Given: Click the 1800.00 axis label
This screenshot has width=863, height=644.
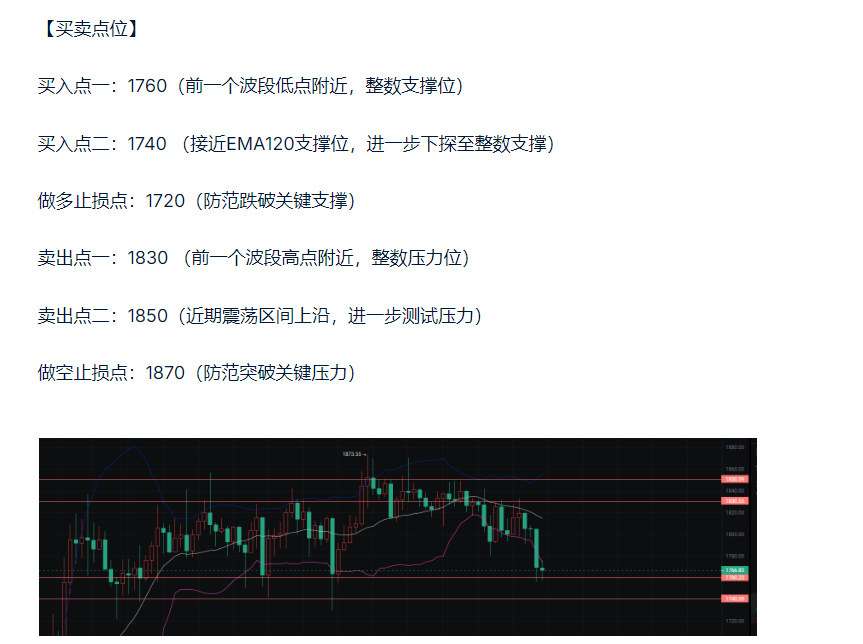Looking at the screenshot, I should [735, 534].
